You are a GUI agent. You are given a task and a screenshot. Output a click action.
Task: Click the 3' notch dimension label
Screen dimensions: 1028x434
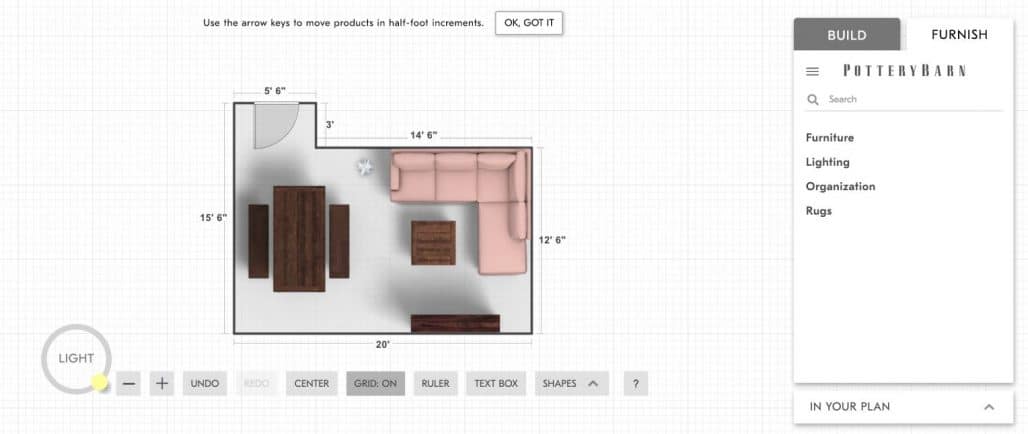[330, 124]
